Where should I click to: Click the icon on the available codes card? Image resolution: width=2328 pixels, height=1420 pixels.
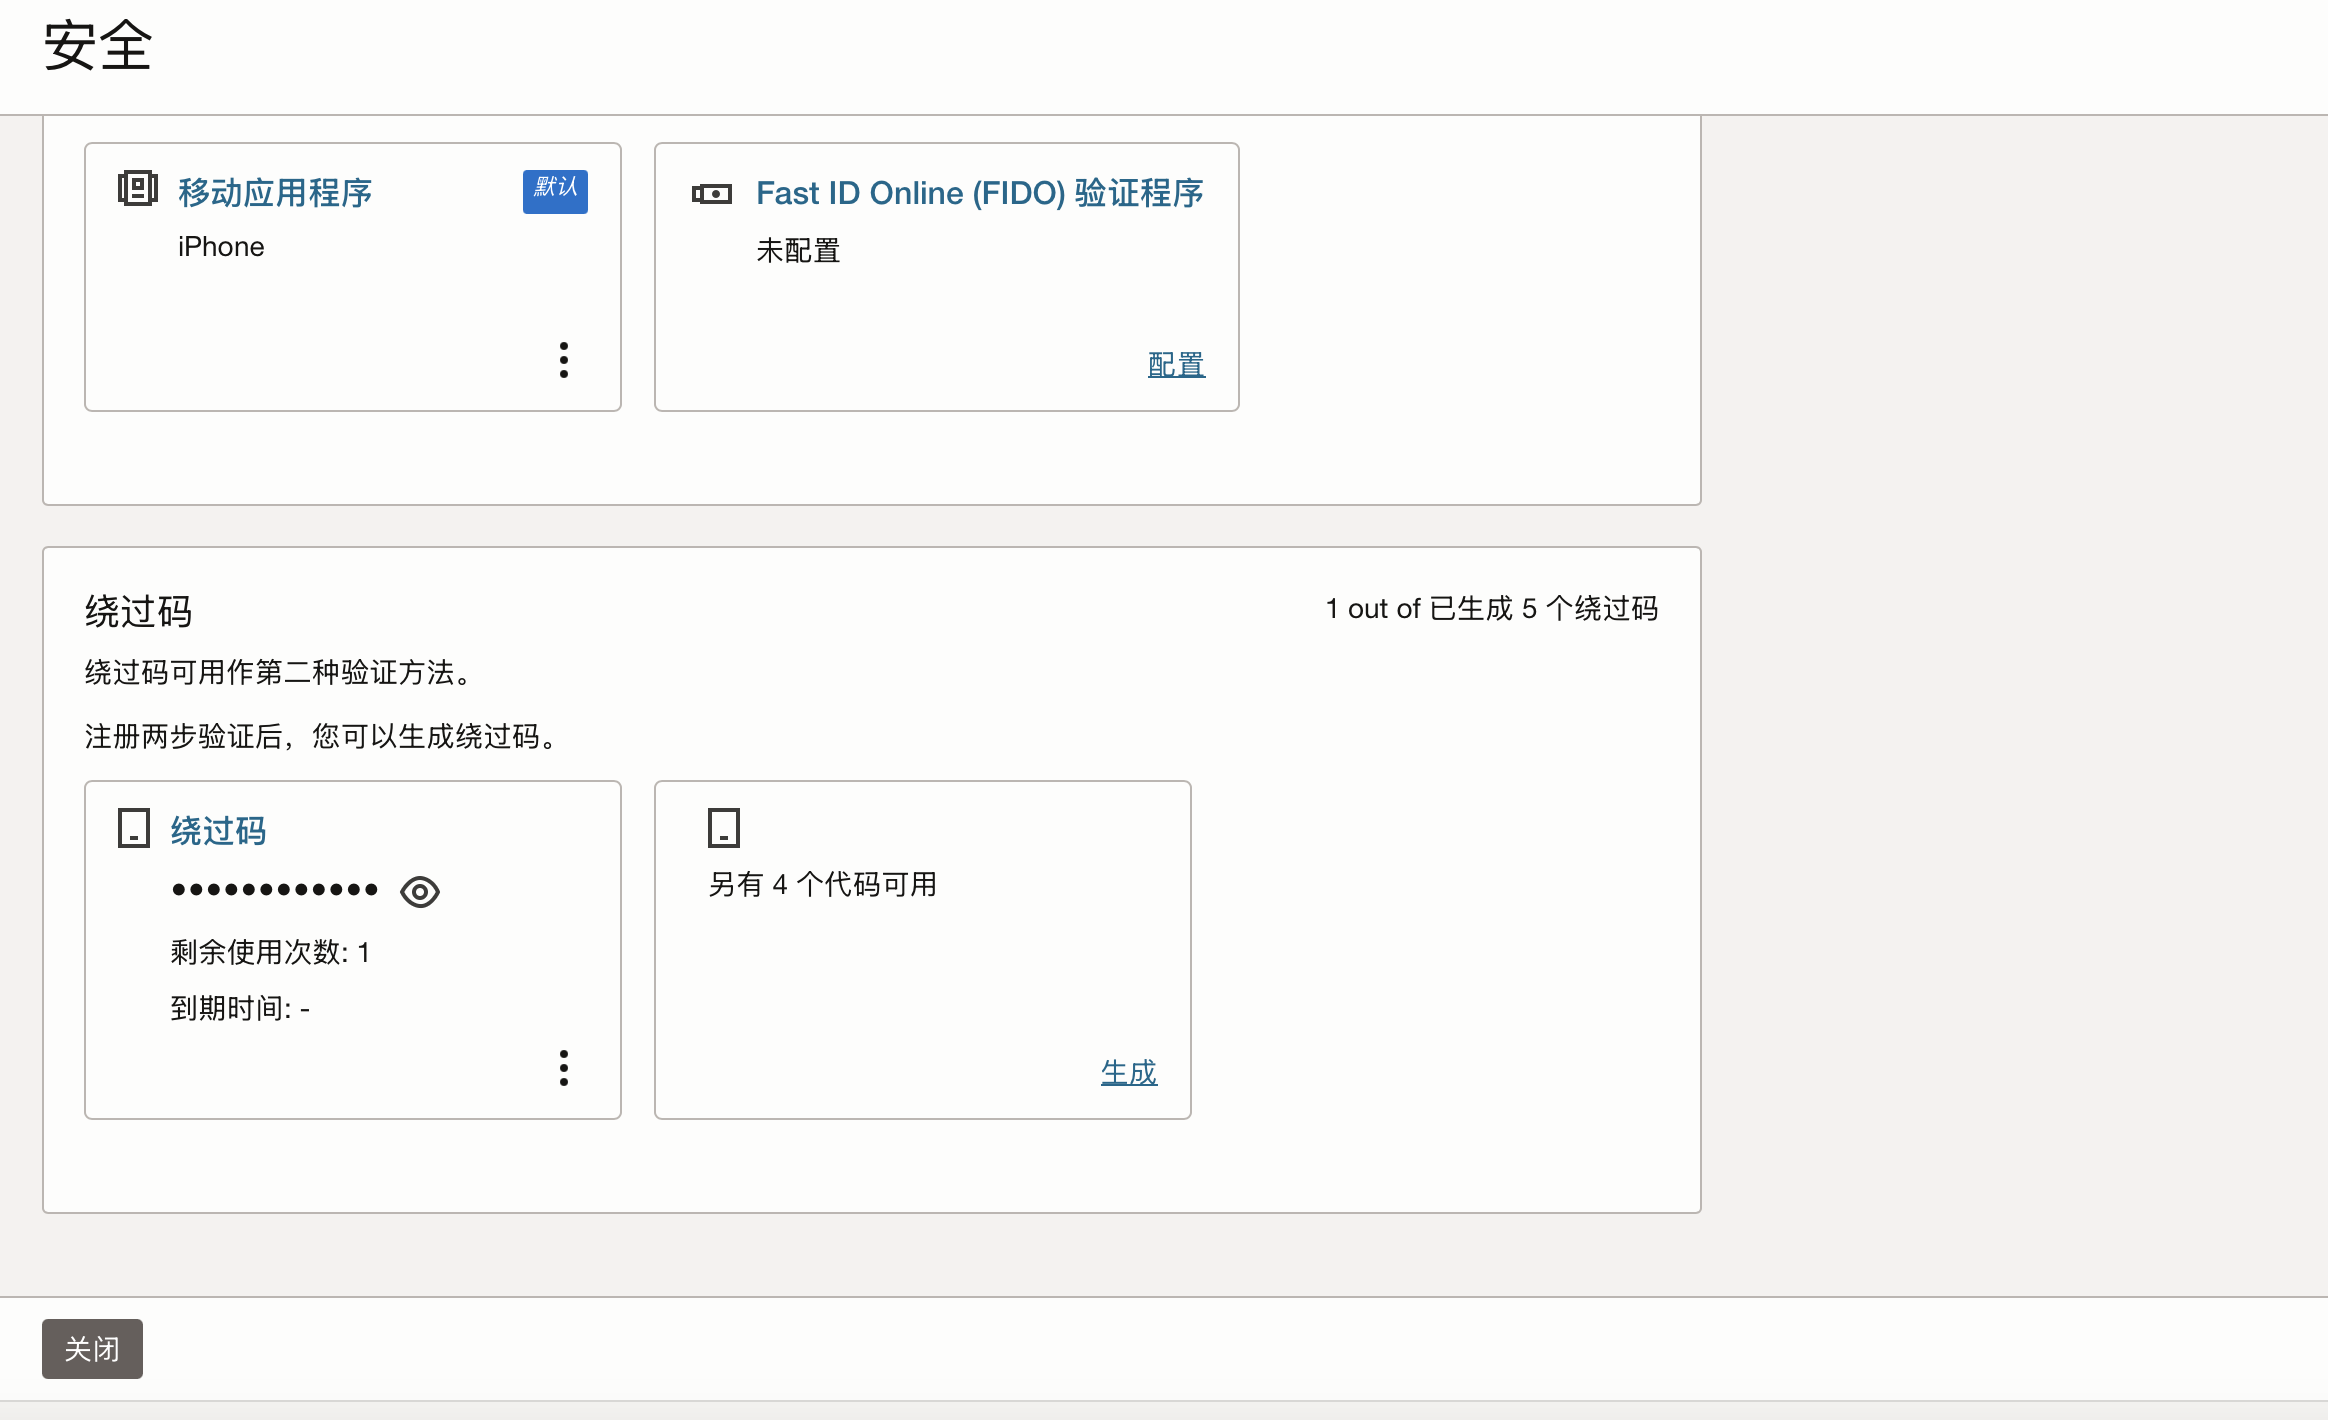[x=723, y=828]
